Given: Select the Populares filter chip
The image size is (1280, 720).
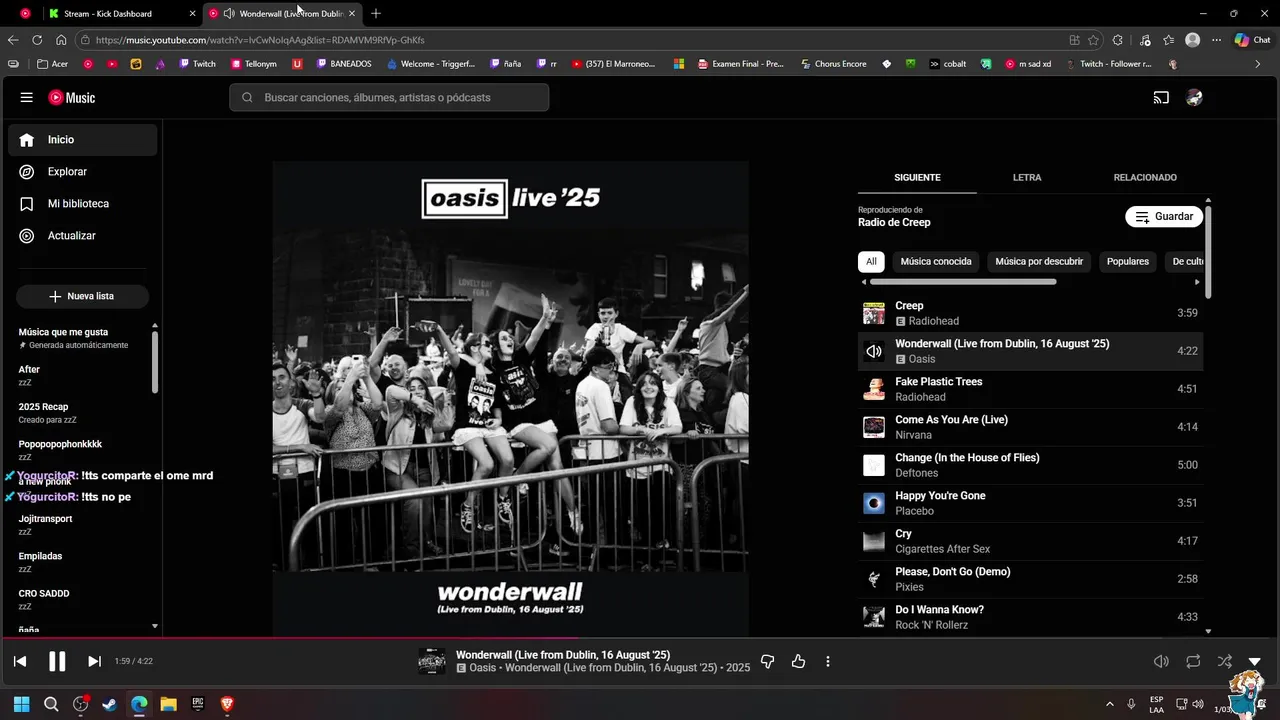Looking at the screenshot, I should point(1128,262).
